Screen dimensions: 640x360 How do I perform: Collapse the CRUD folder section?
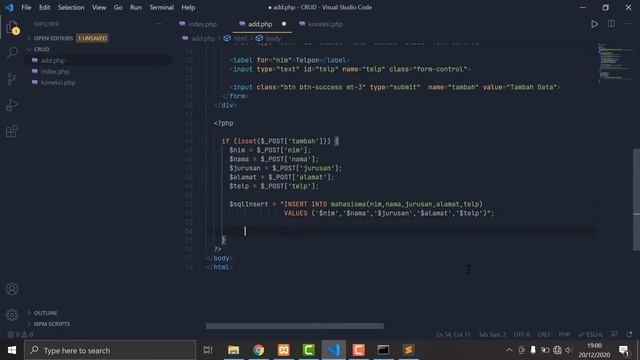(41, 49)
